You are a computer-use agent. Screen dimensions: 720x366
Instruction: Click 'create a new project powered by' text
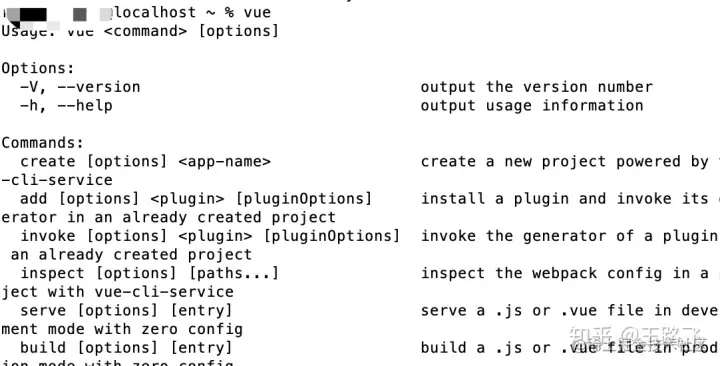coord(565,162)
